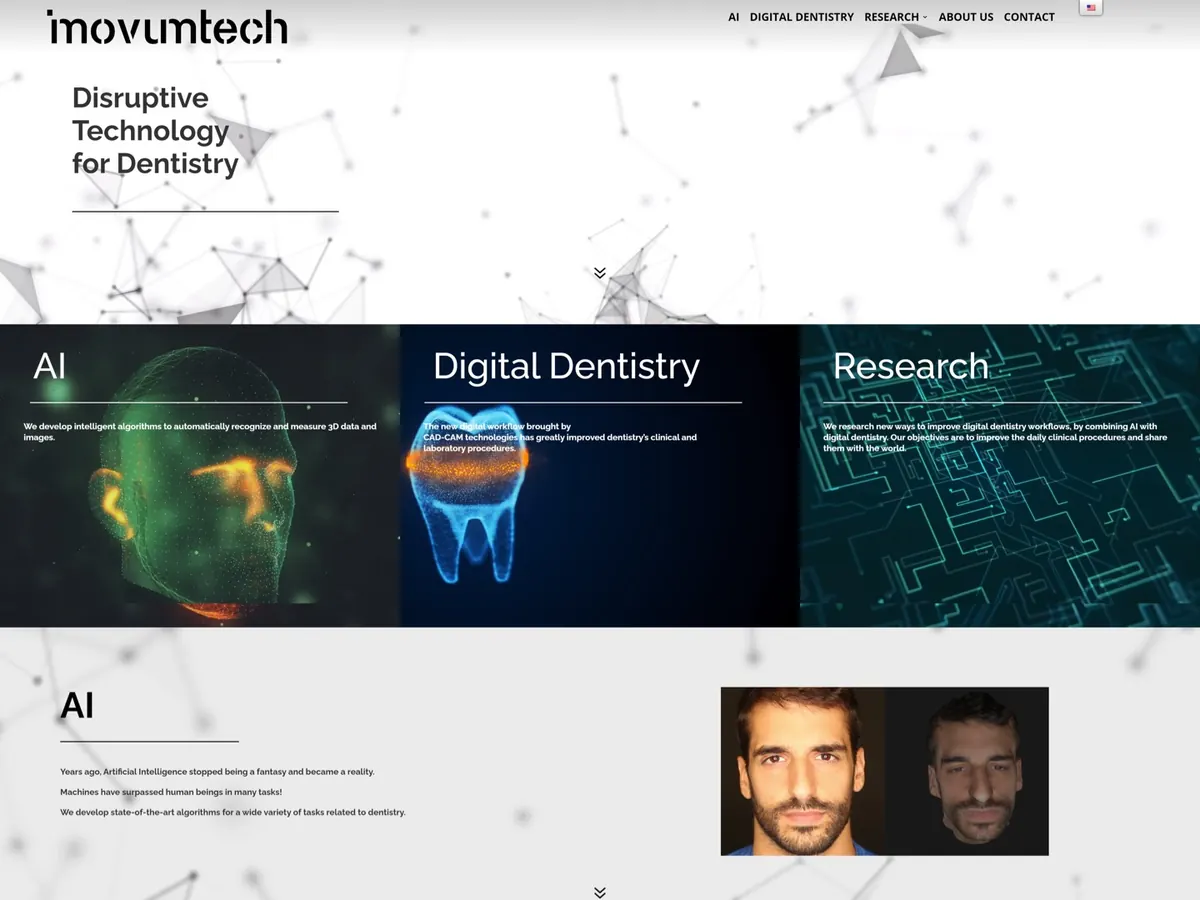This screenshot has width=1200, height=900.
Task: Click the 'We develop intelligent algorithms' description
Action: (x=200, y=432)
